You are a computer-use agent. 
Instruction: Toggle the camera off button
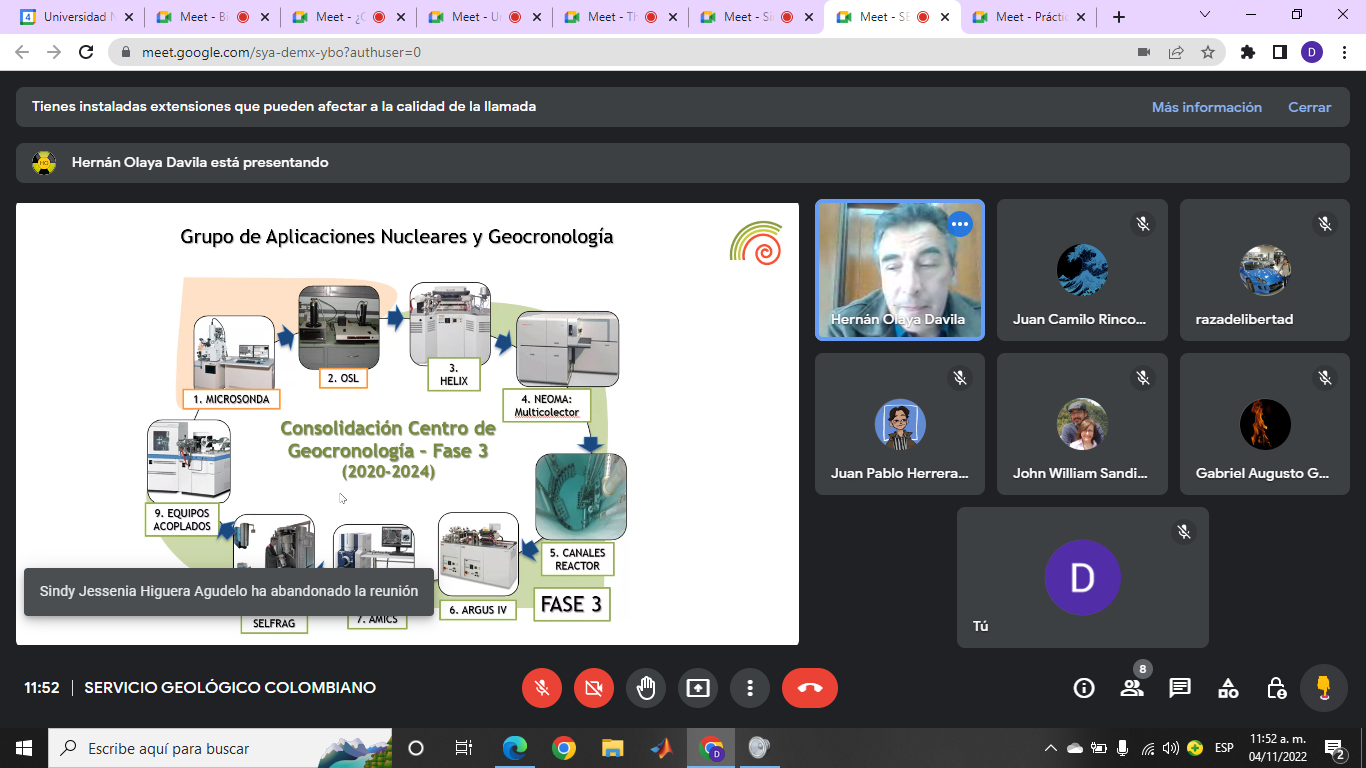tap(594, 688)
